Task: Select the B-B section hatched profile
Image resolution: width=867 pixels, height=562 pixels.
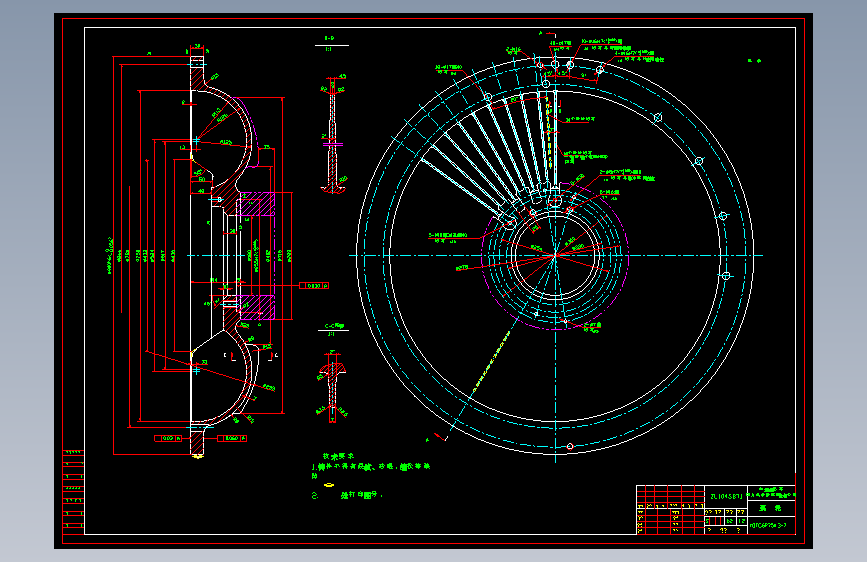Action: click(x=332, y=136)
